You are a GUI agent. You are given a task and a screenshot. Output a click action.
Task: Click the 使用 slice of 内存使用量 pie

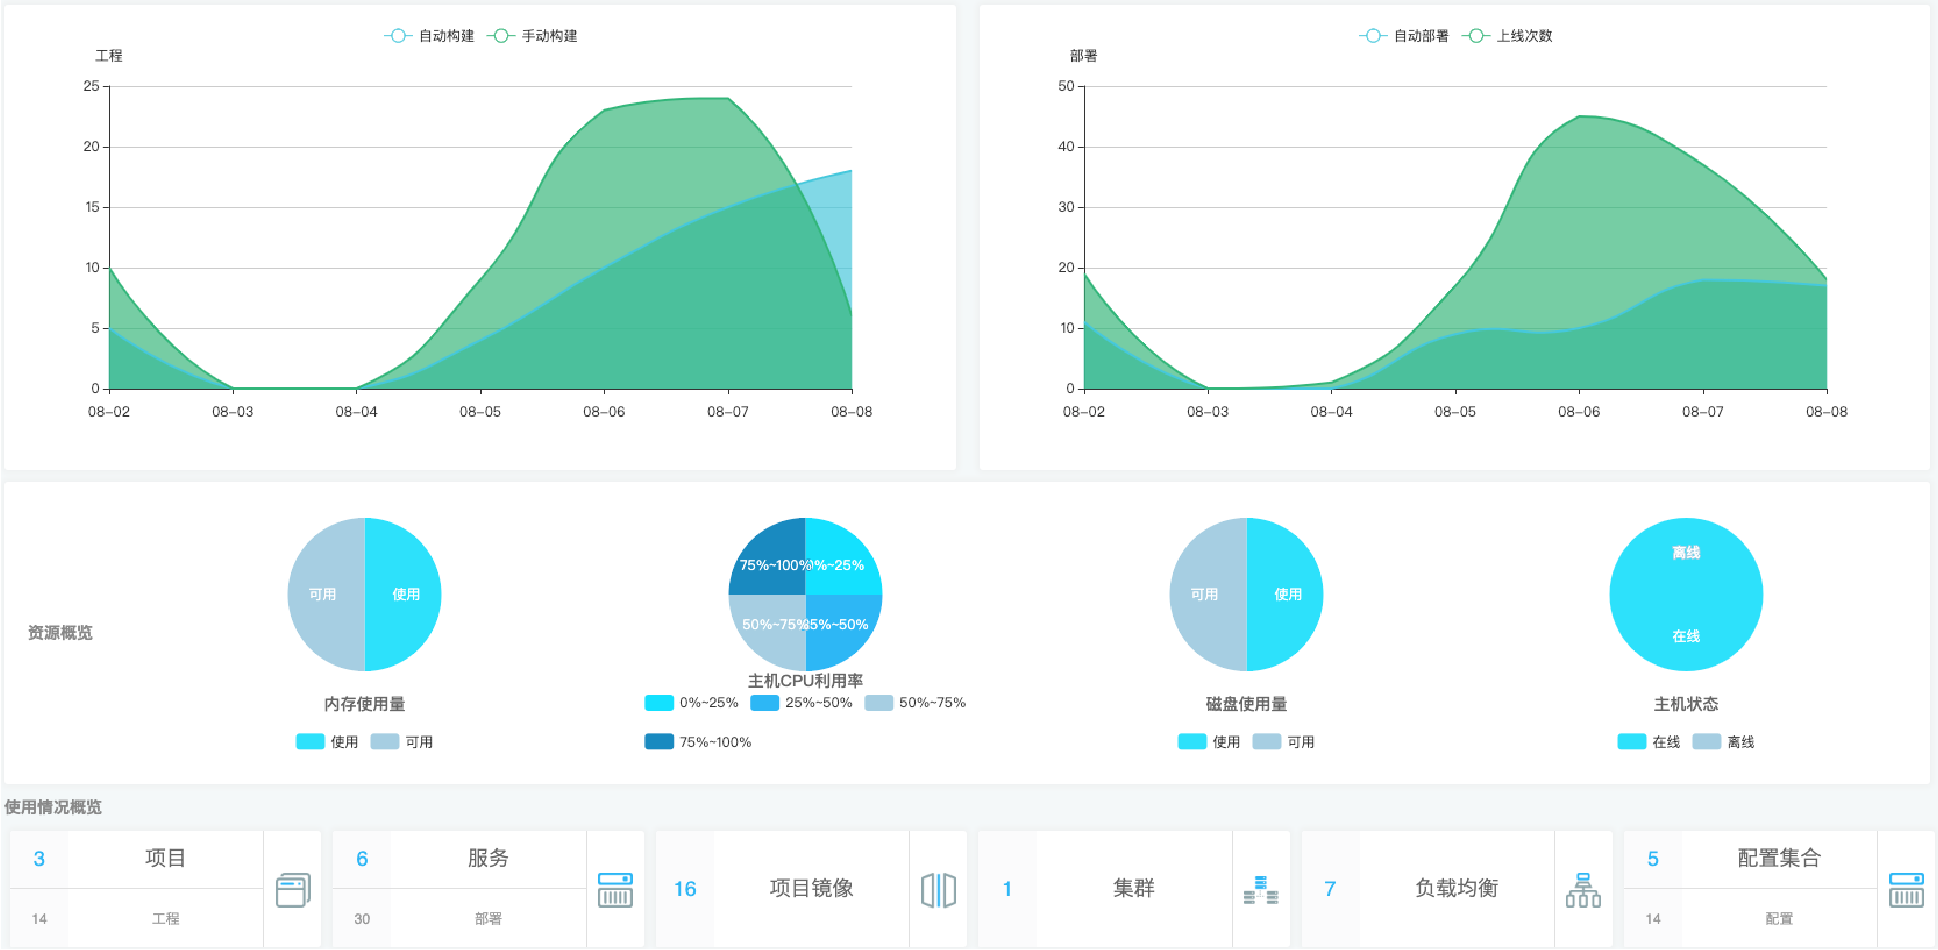pos(405,594)
